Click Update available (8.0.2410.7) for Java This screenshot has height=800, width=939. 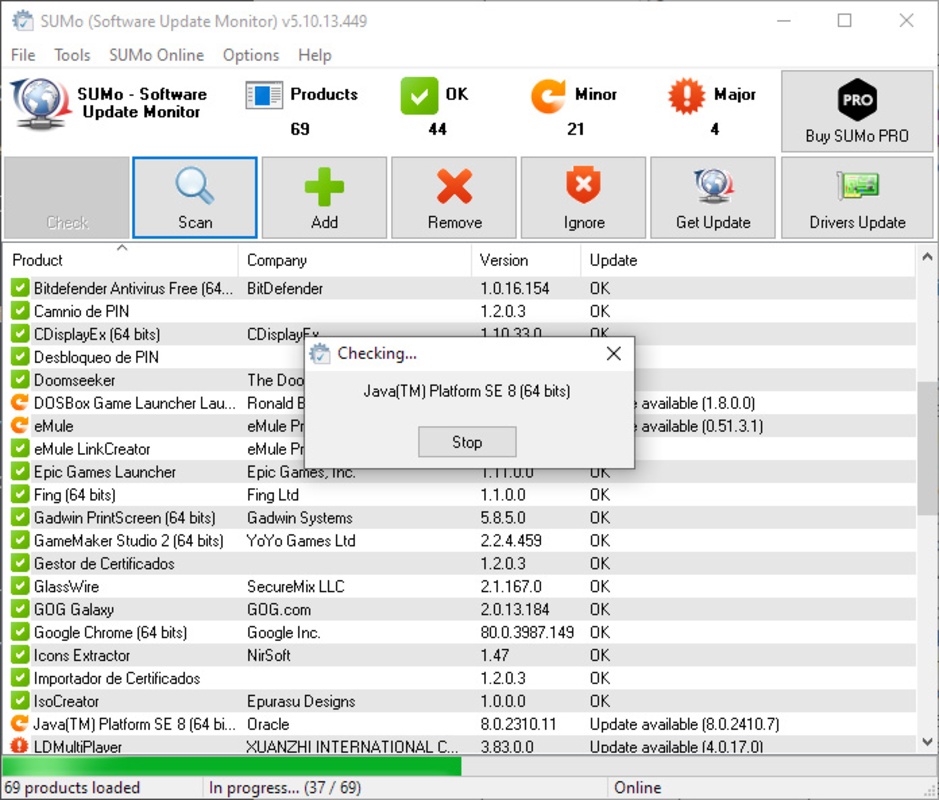click(684, 725)
